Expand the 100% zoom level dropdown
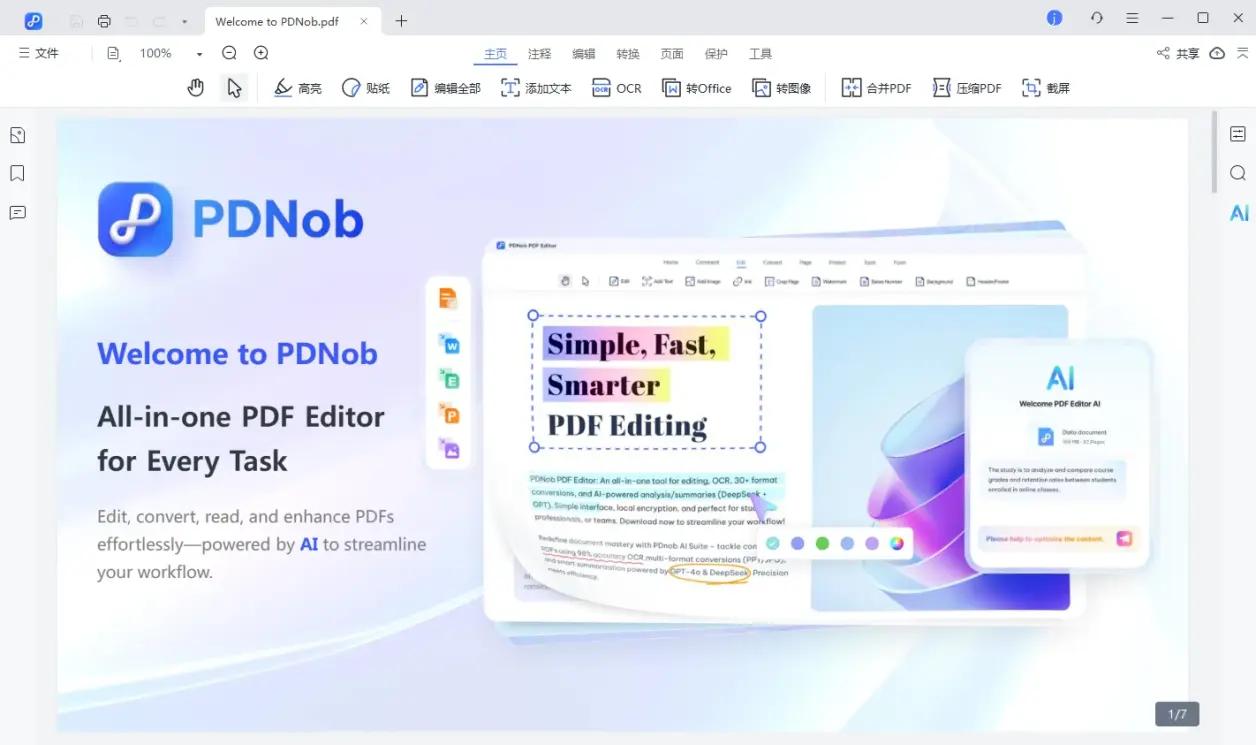Screen dimensions: 1256x745 tap(199, 54)
